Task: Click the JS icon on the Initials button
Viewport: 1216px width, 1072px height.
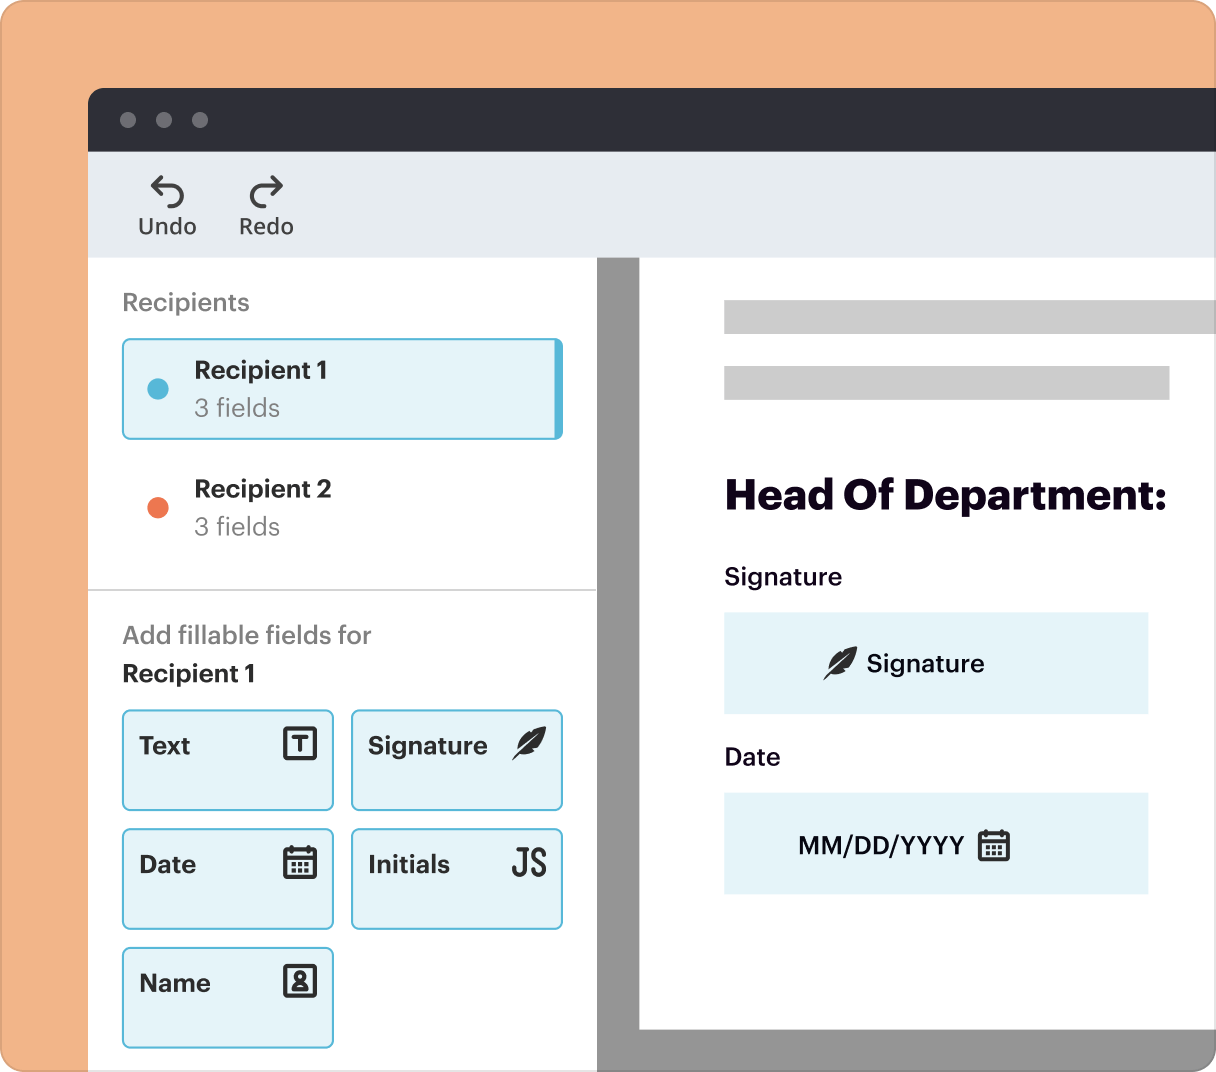Action: pos(531,864)
